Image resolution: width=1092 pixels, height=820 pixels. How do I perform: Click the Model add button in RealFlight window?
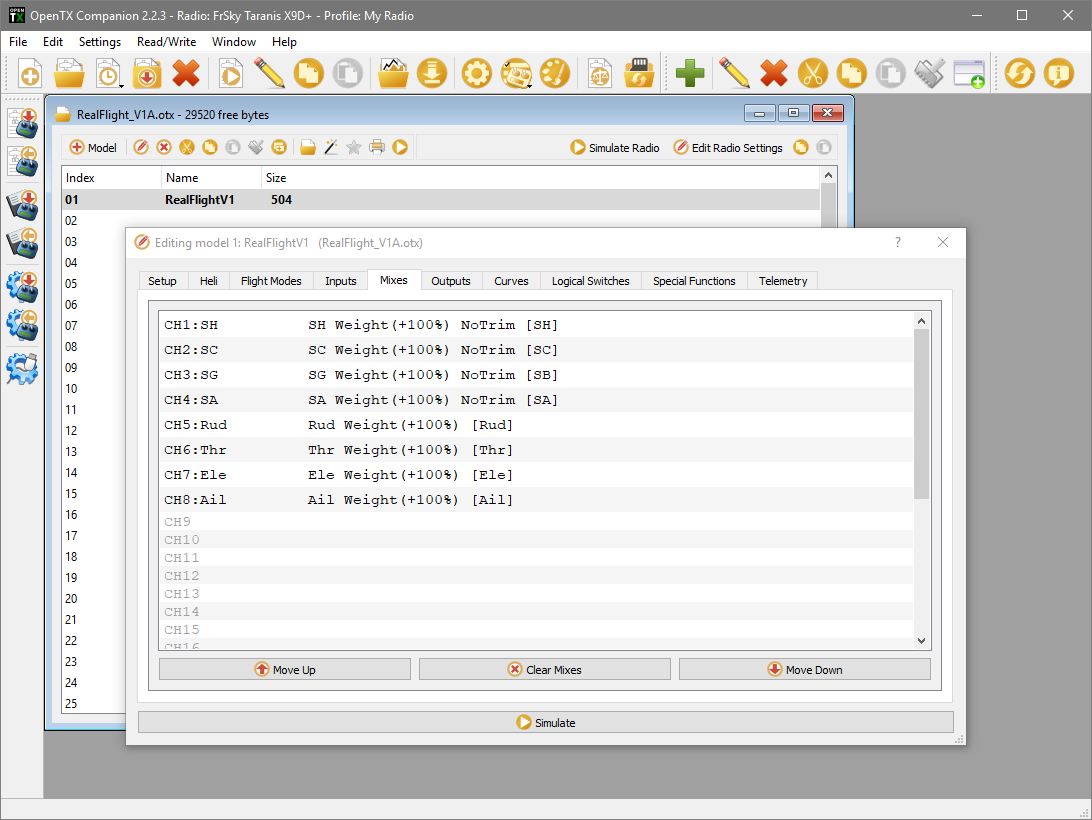93,148
